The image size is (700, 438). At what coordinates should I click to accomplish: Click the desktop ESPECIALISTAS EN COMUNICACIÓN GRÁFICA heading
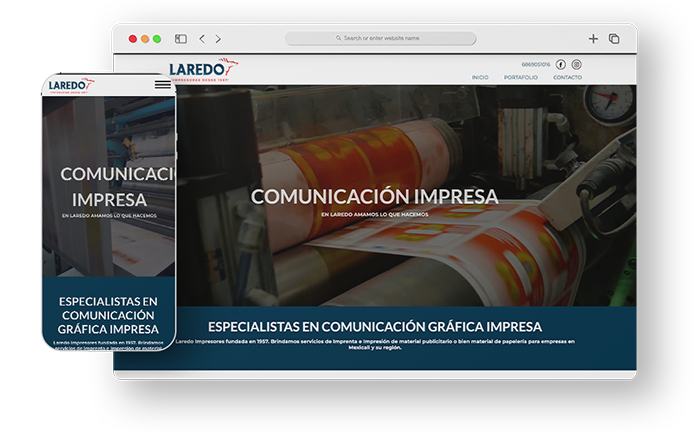pyautogui.click(x=374, y=327)
